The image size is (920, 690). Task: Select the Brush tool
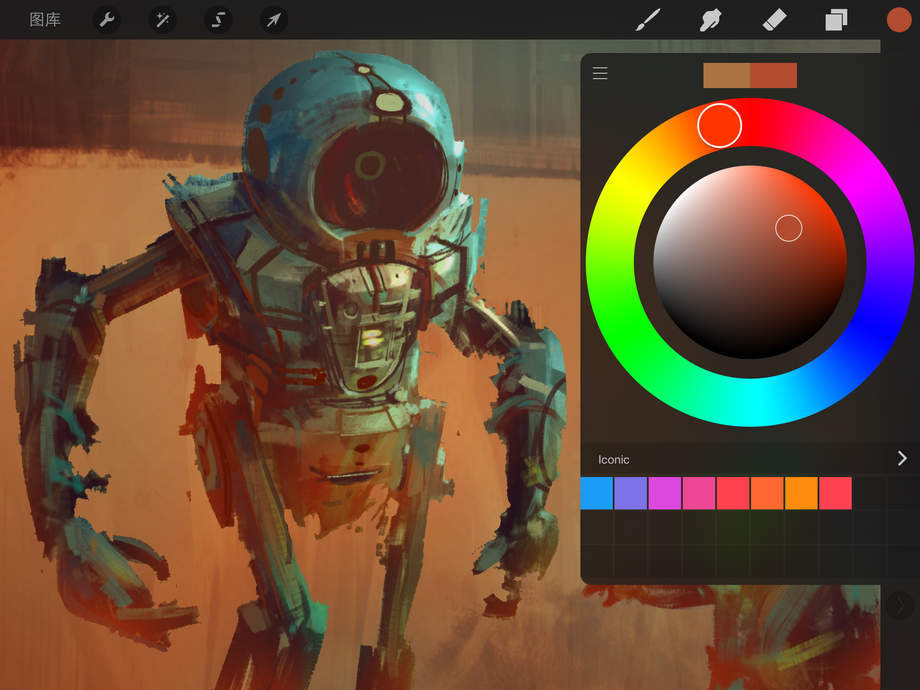point(648,20)
